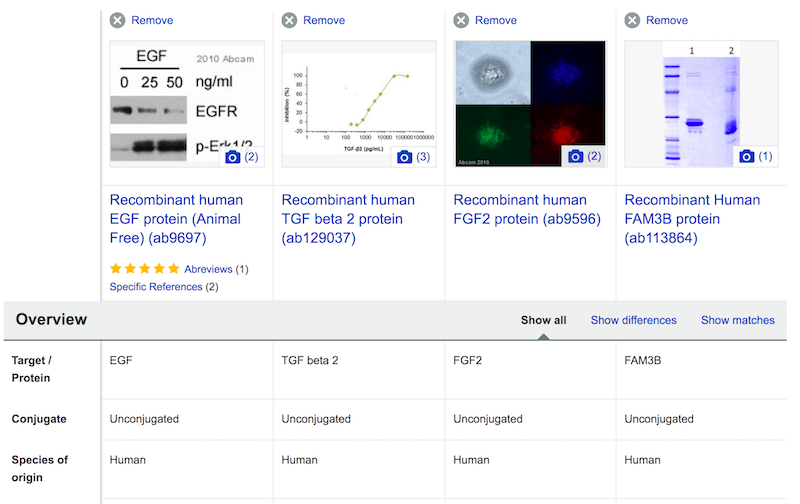
Task: Open the camera image gallery for FAM3B protein
Action: pos(755,157)
